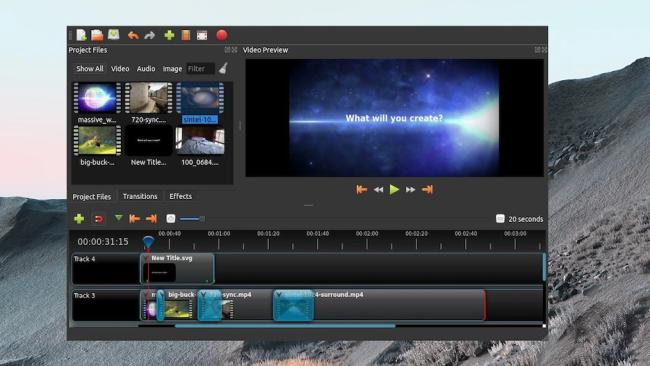650x366 pixels.
Task: Clear the filter using the broom icon
Action: tap(223, 68)
